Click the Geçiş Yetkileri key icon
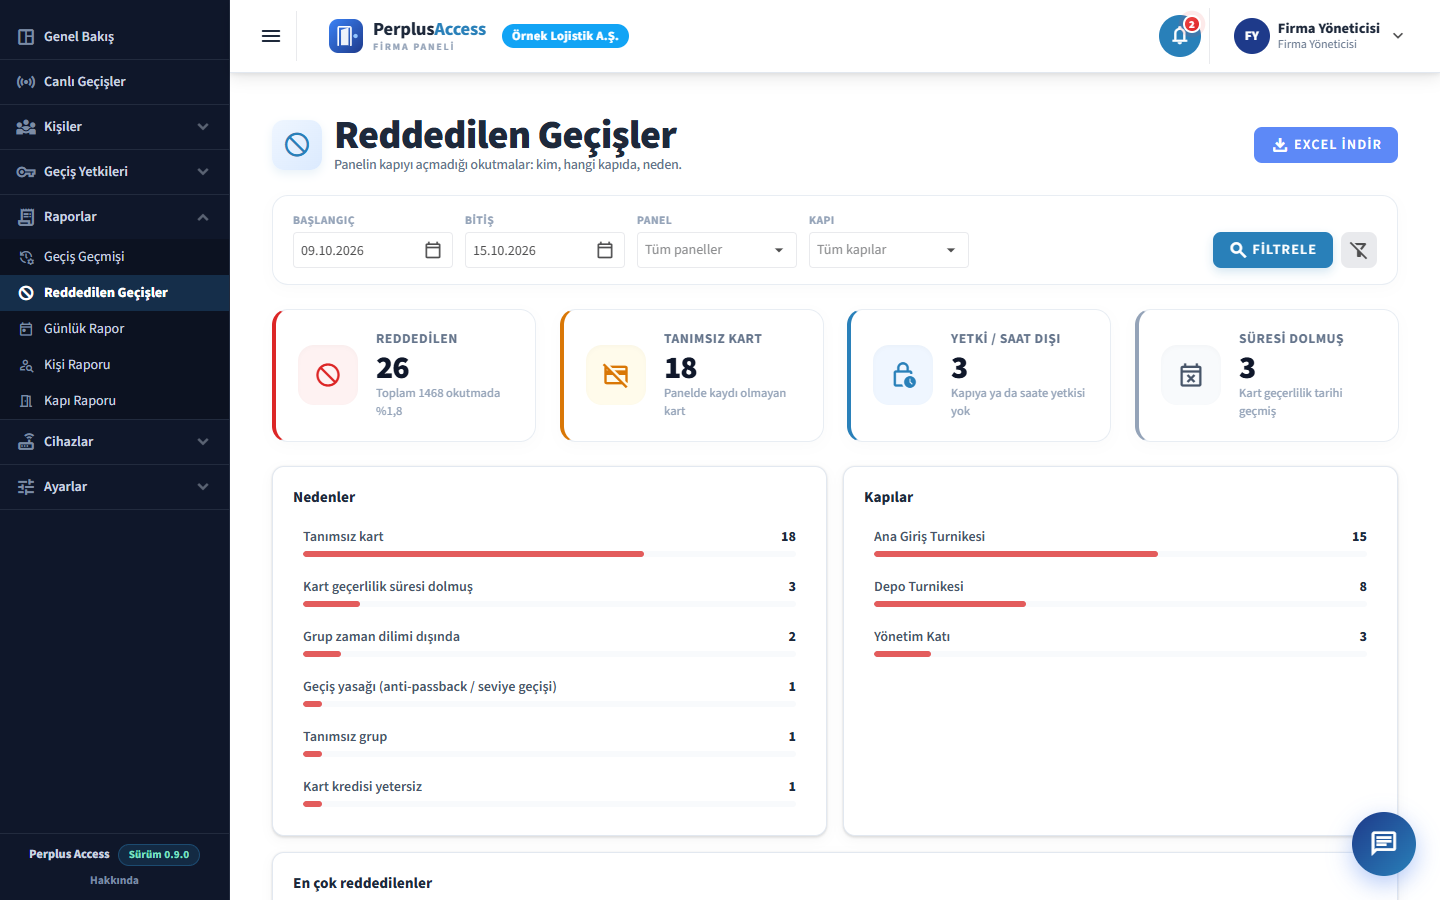This screenshot has width=1440, height=900. pos(26,172)
